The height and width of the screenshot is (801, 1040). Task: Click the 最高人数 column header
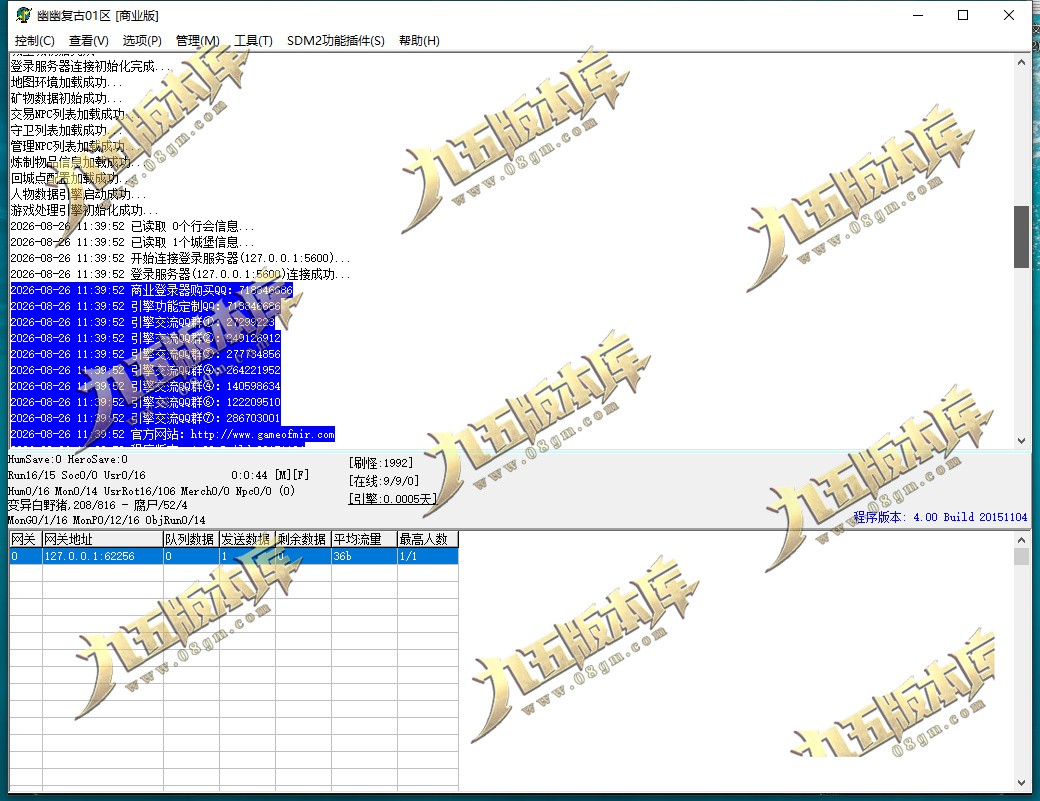pos(427,539)
